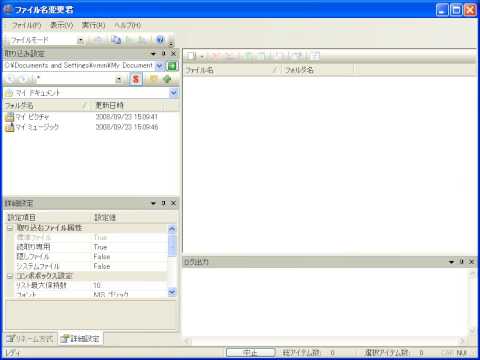This screenshot has height=360, width=480.
Task: Click the マイ ピクチャ folder icon
Action: [10, 117]
